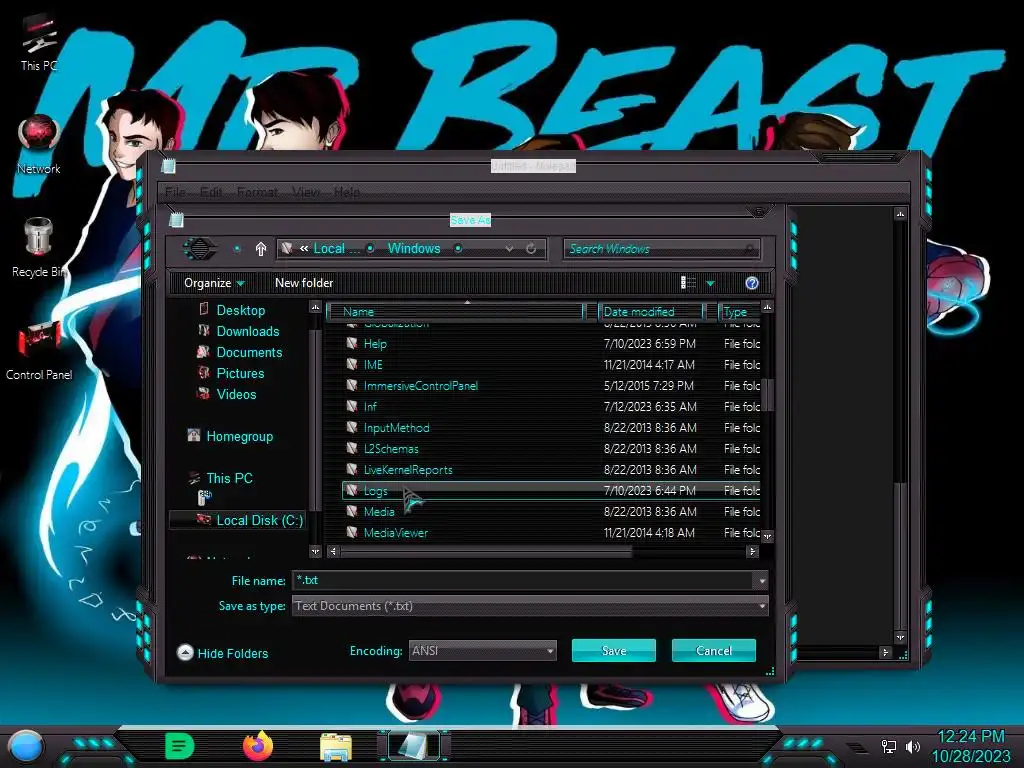Screen dimensions: 1024x768
Task: Click the file list vertical scrollbar thumb
Action: (x=767, y=394)
